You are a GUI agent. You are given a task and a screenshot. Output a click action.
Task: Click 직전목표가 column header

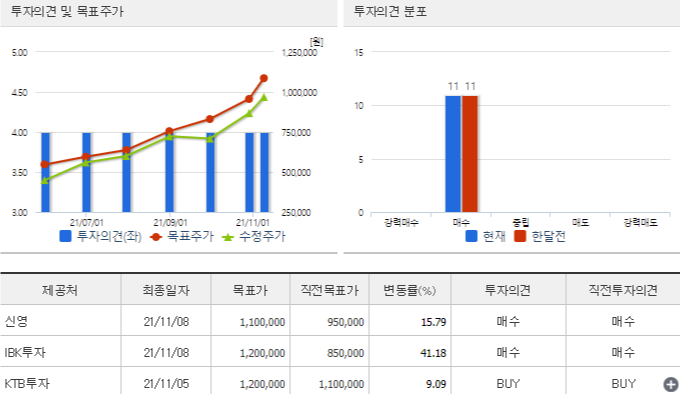pos(330,290)
